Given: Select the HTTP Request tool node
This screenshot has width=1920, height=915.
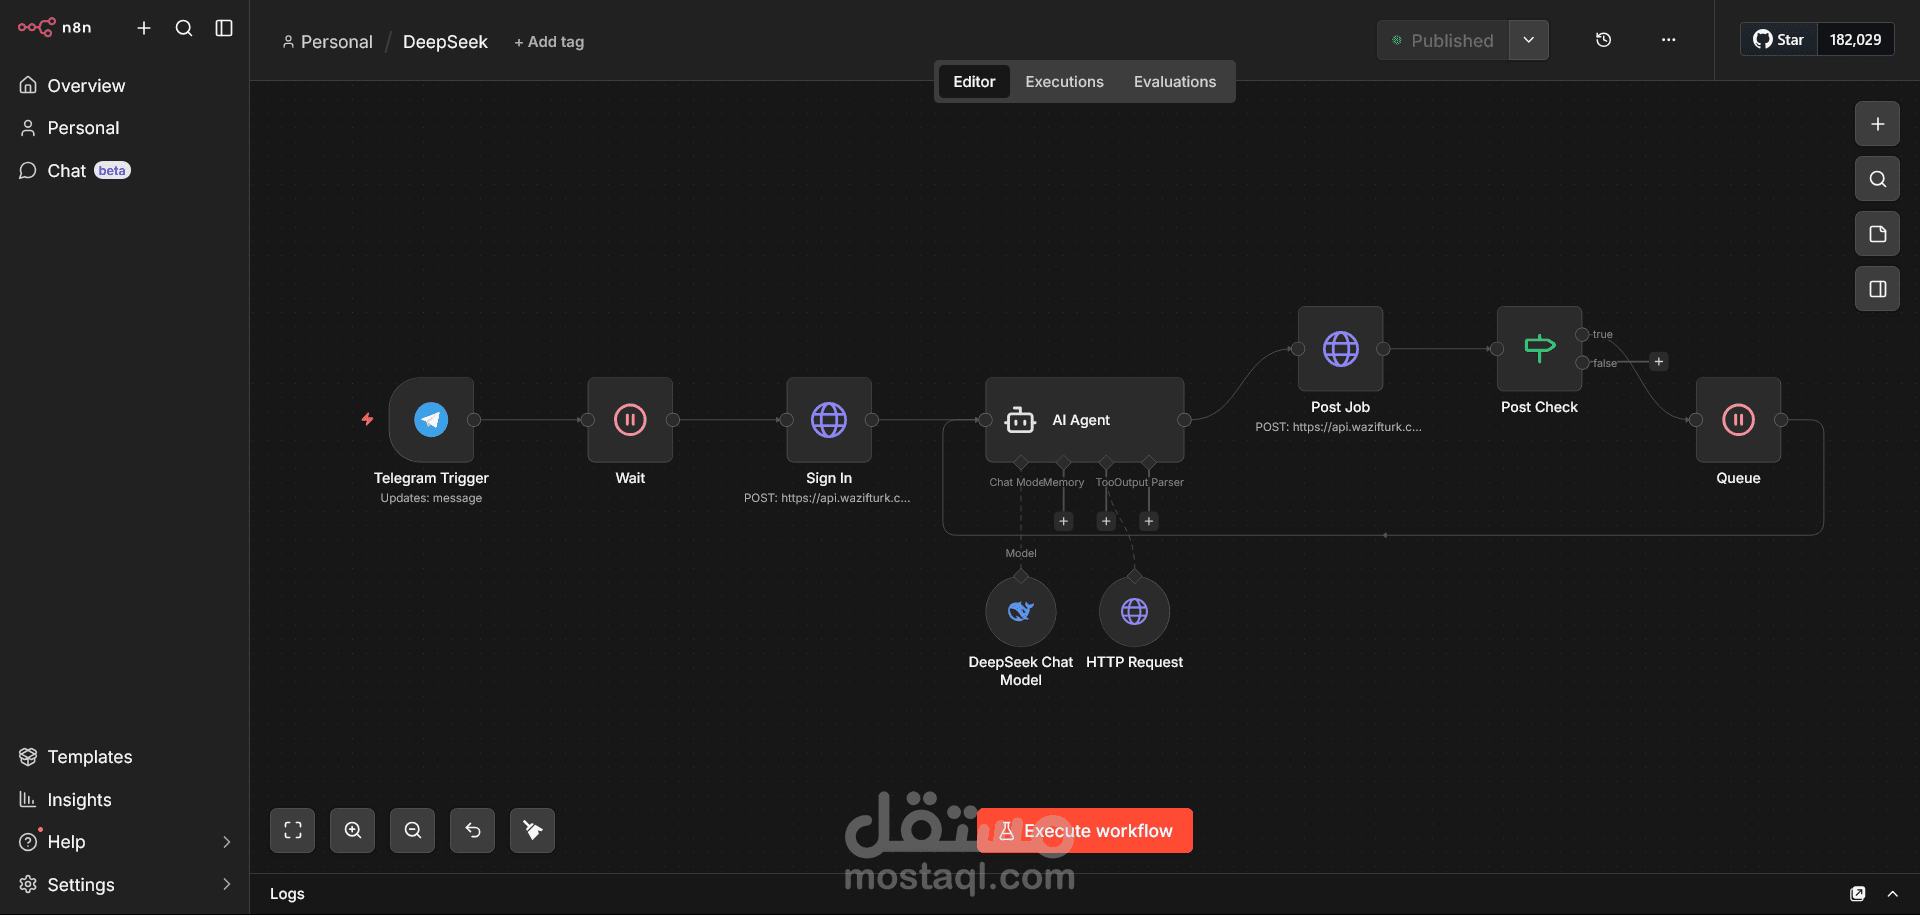Looking at the screenshot, I should [1134, 612].
